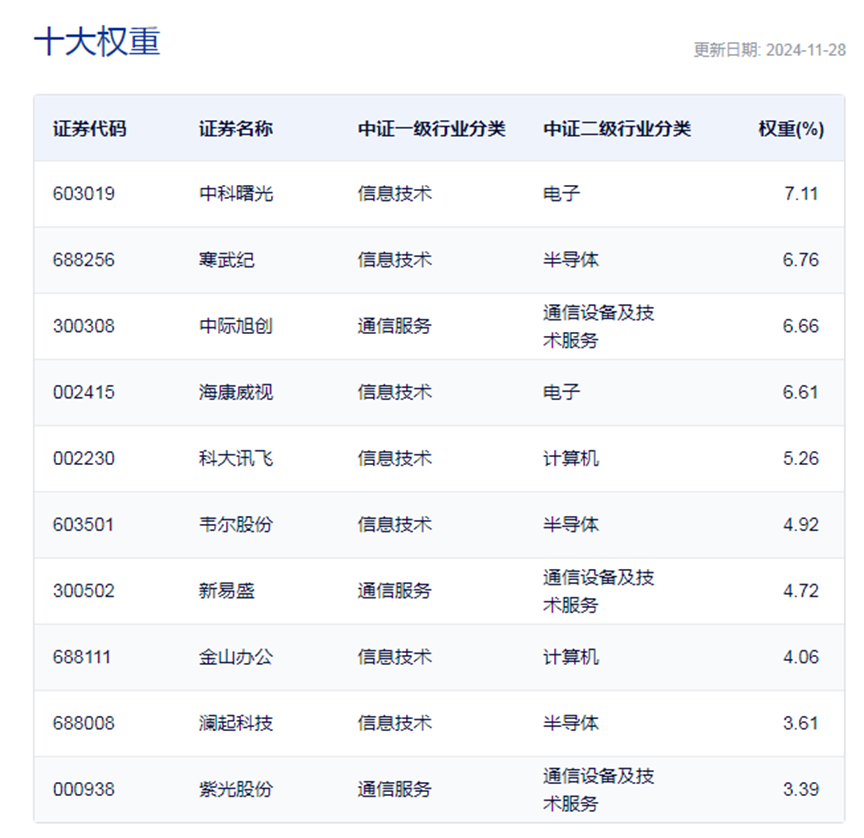Image resolution: width=864 pixels, height=838 pixels.
Task: Click 通信设备及技术服务 in the 中际旭创 row
Action: pyautogui.click(x=599, y=326)
